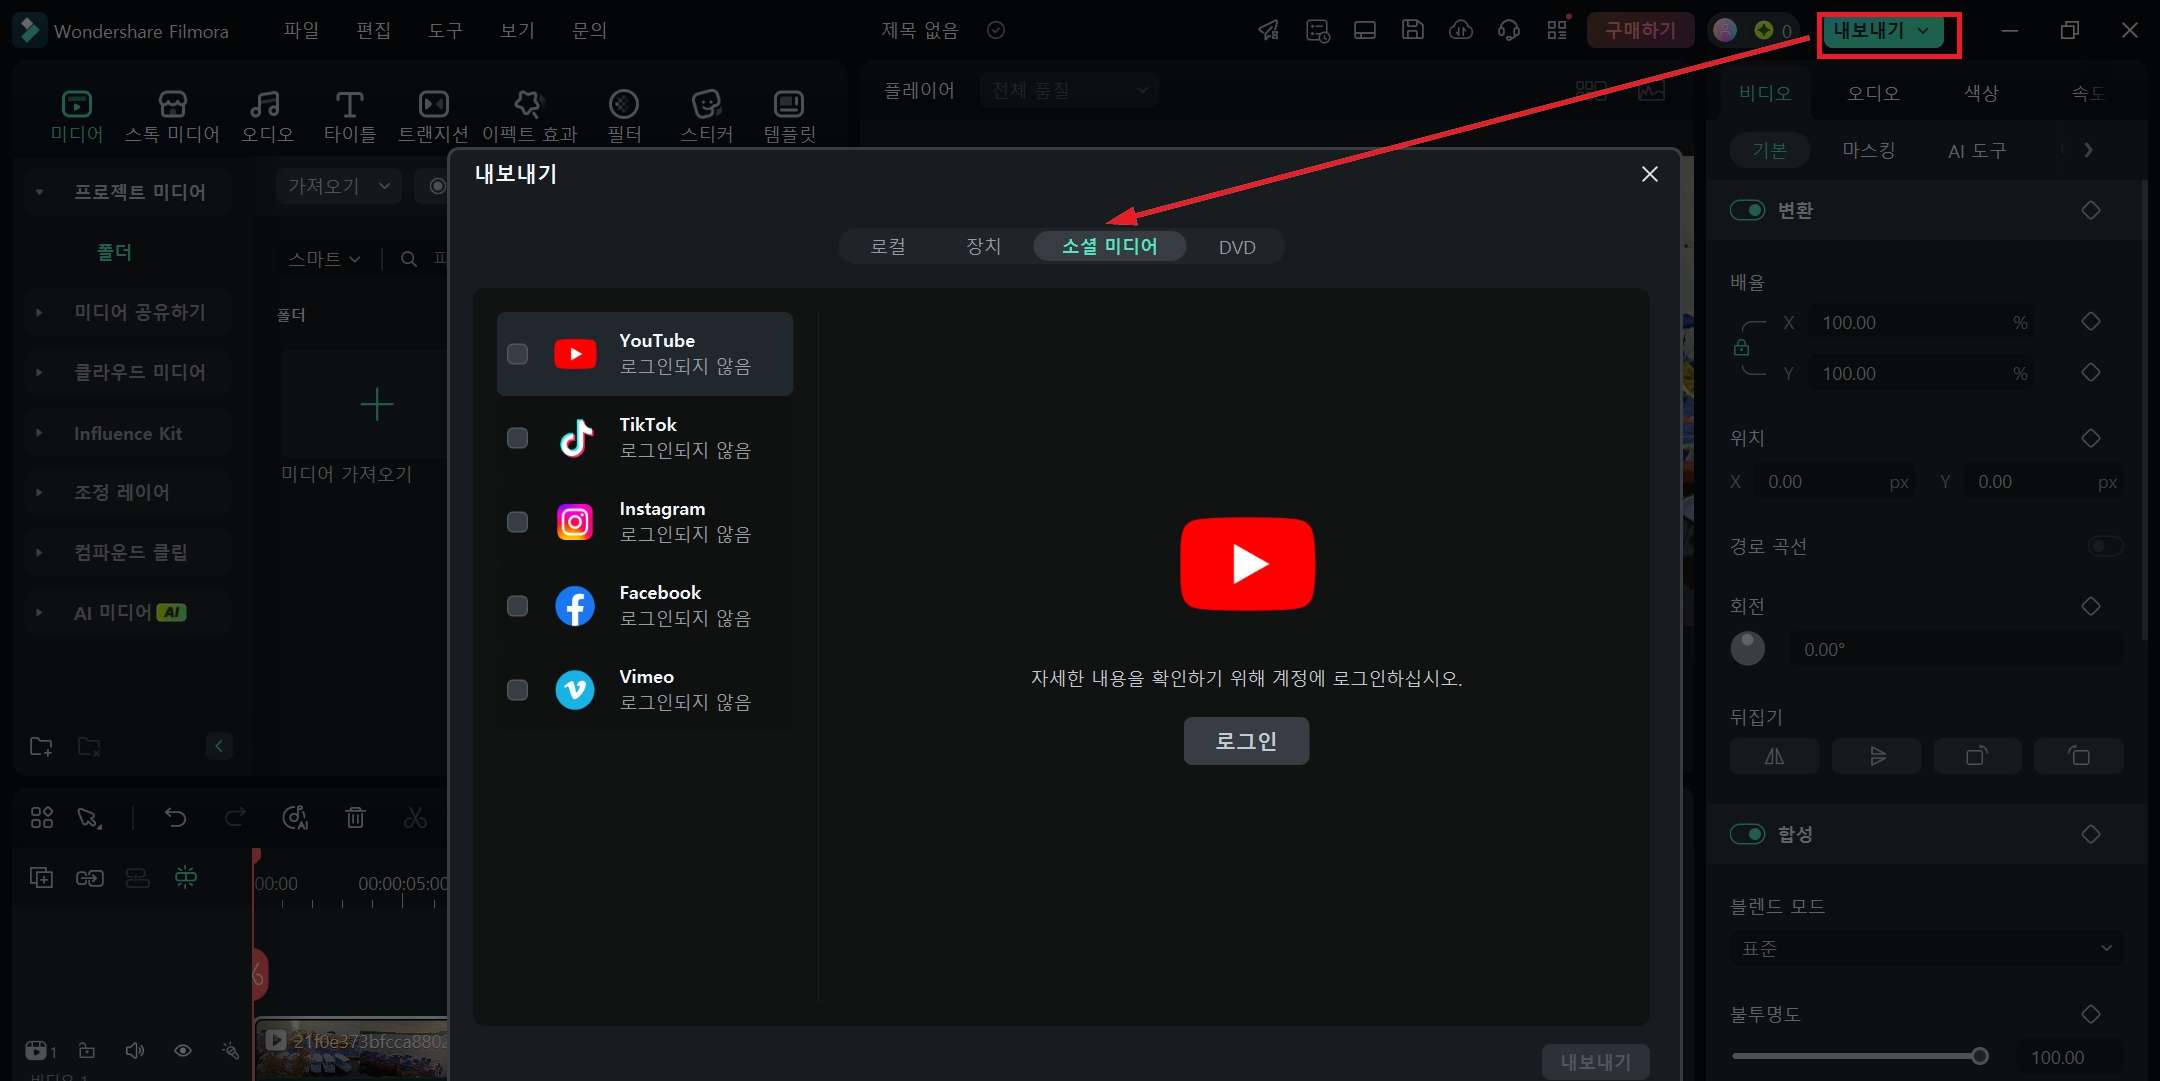2160x1081 pixels.
Task: Check the Instagram checkbox
Action: tap(517, 522)
